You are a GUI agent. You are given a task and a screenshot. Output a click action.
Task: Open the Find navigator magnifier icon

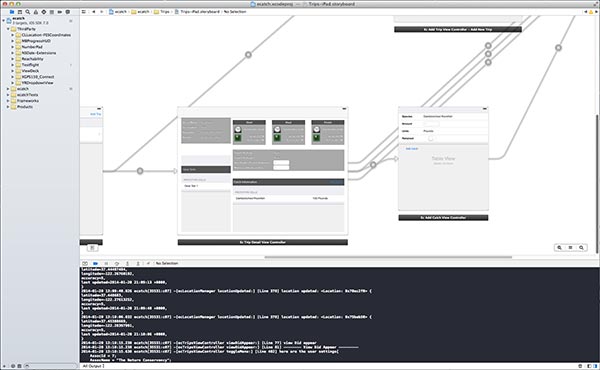pyautogui.click(x=28, y=12)
